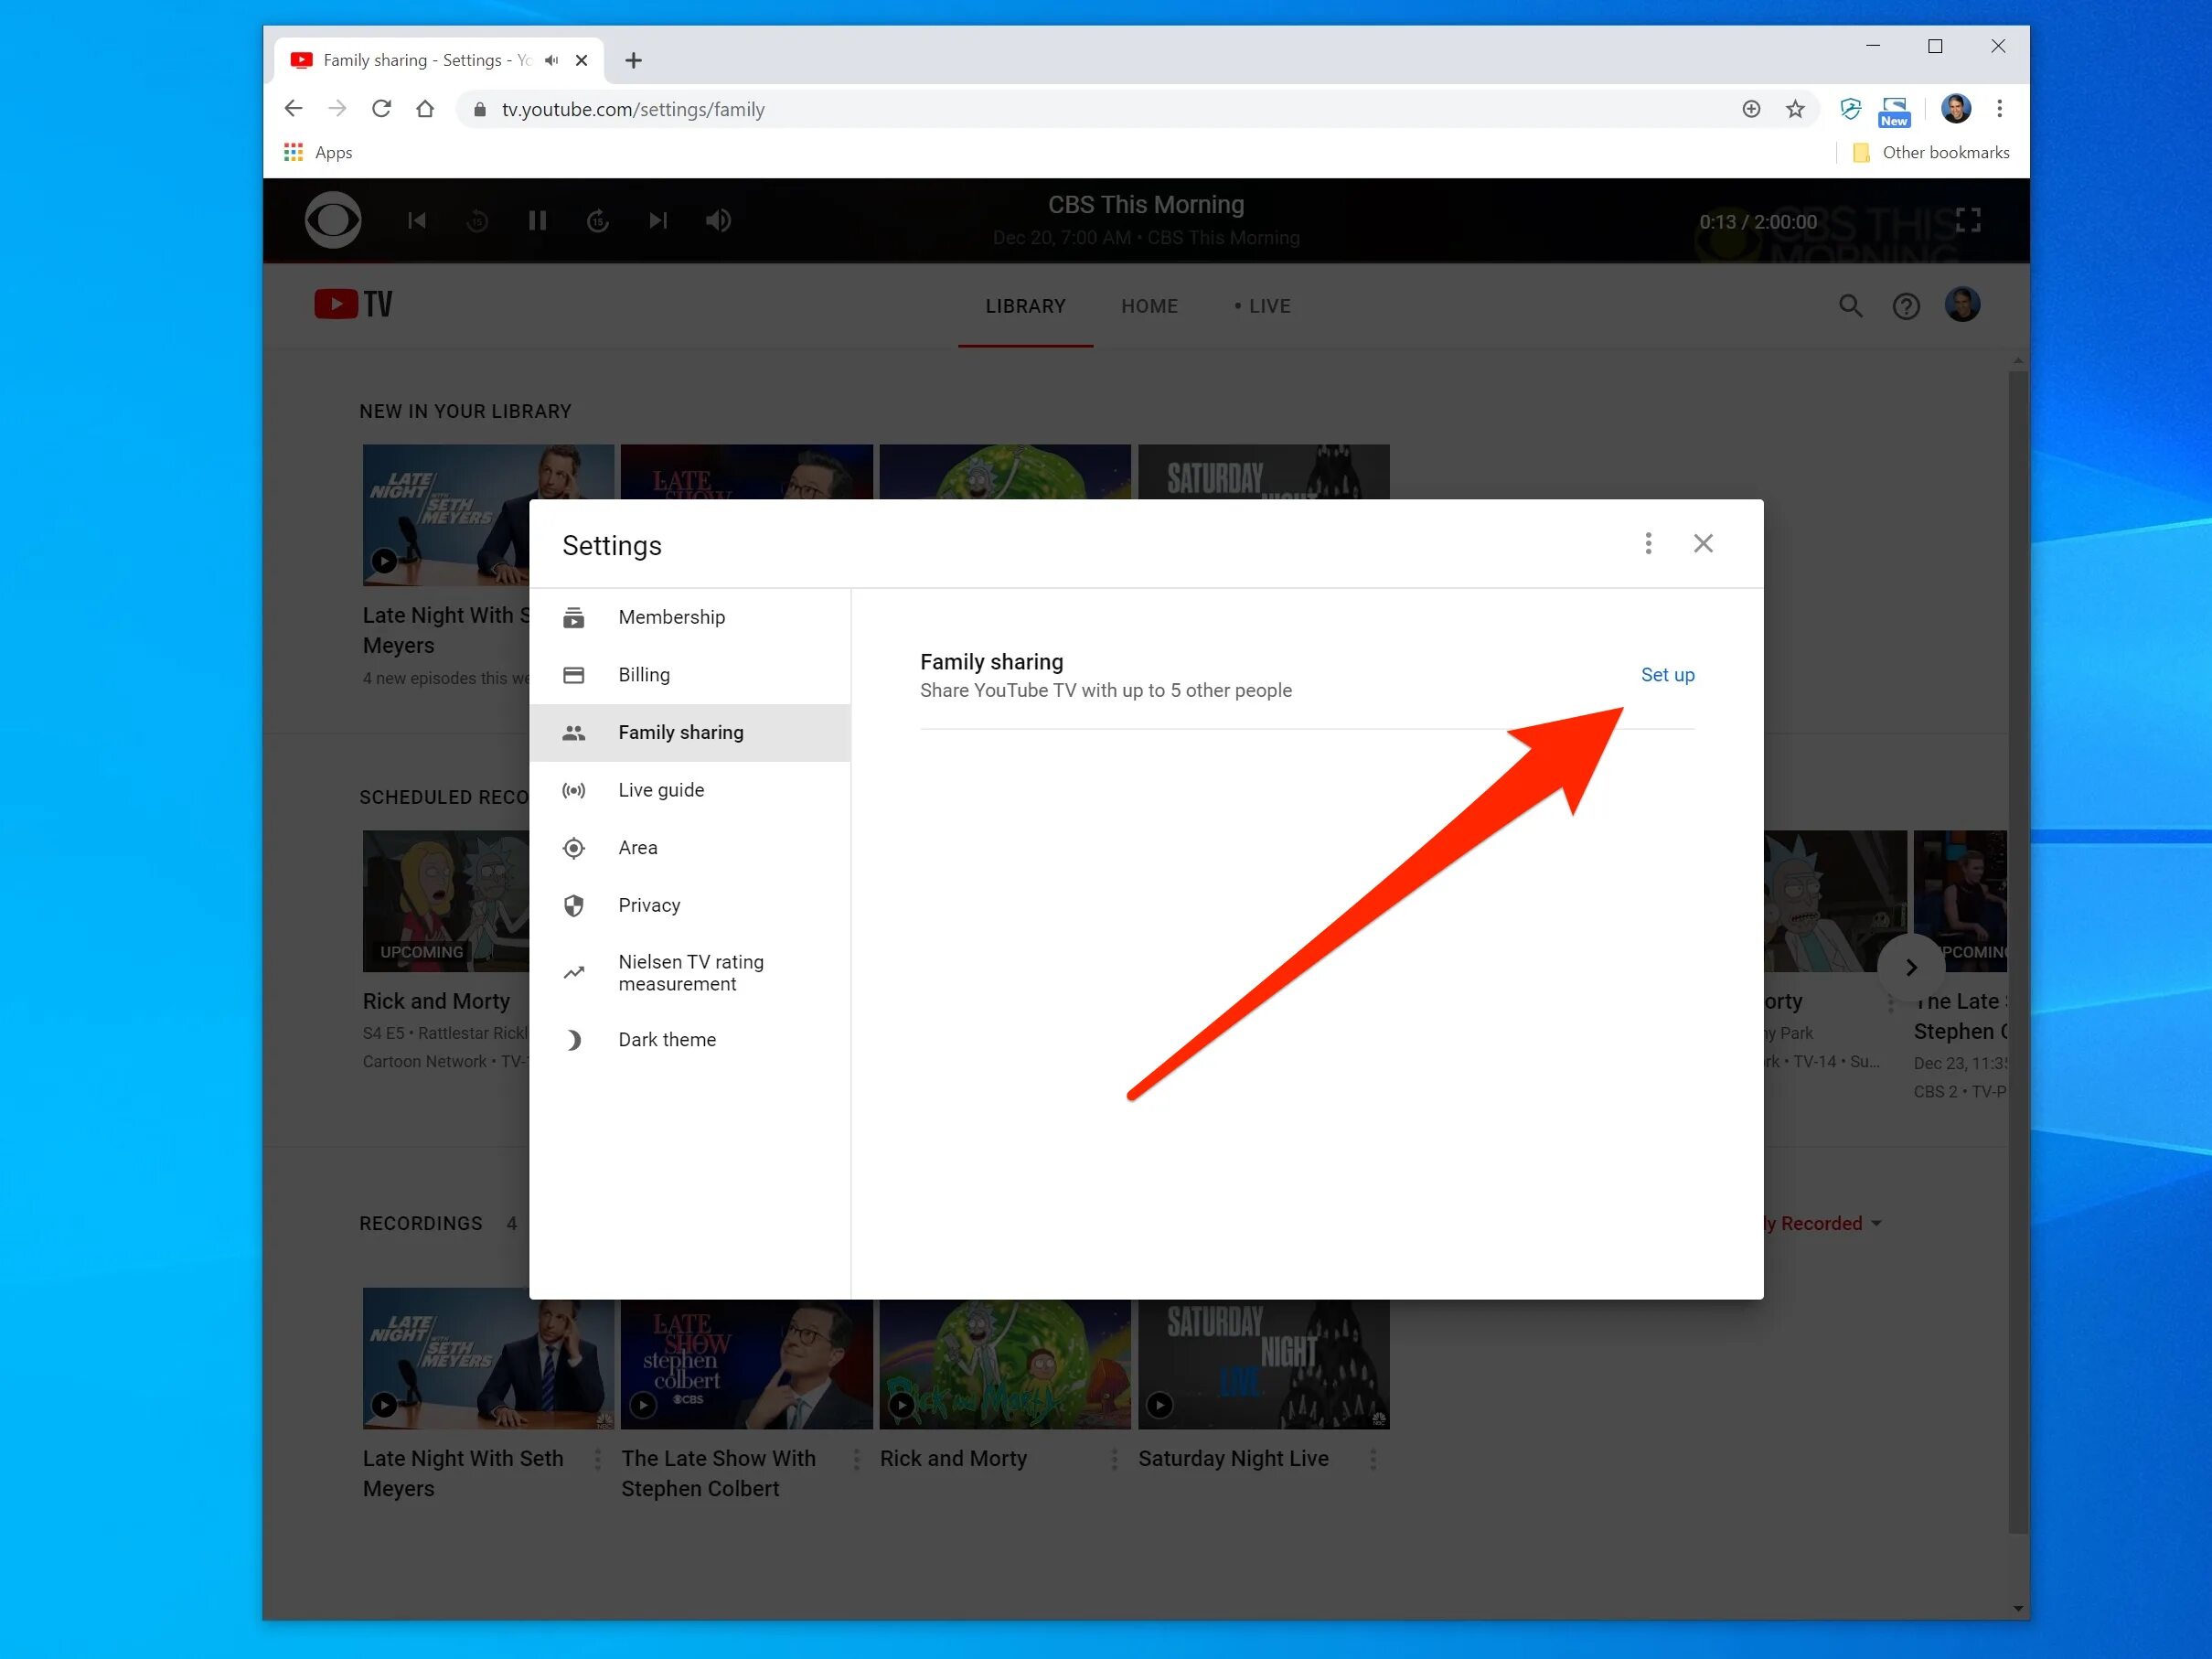
Task: Bookmark this page with star icon
Action: click(1795, 109)
